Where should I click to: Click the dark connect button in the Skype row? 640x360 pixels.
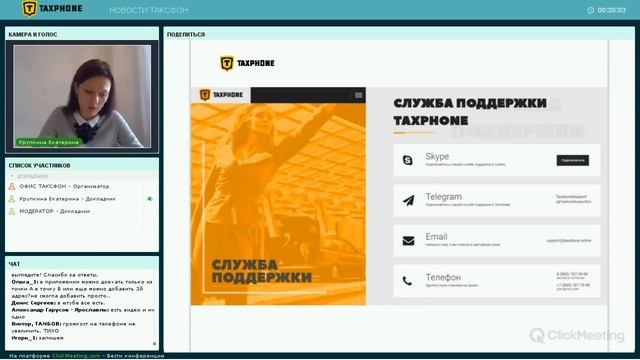click(573, 160)
